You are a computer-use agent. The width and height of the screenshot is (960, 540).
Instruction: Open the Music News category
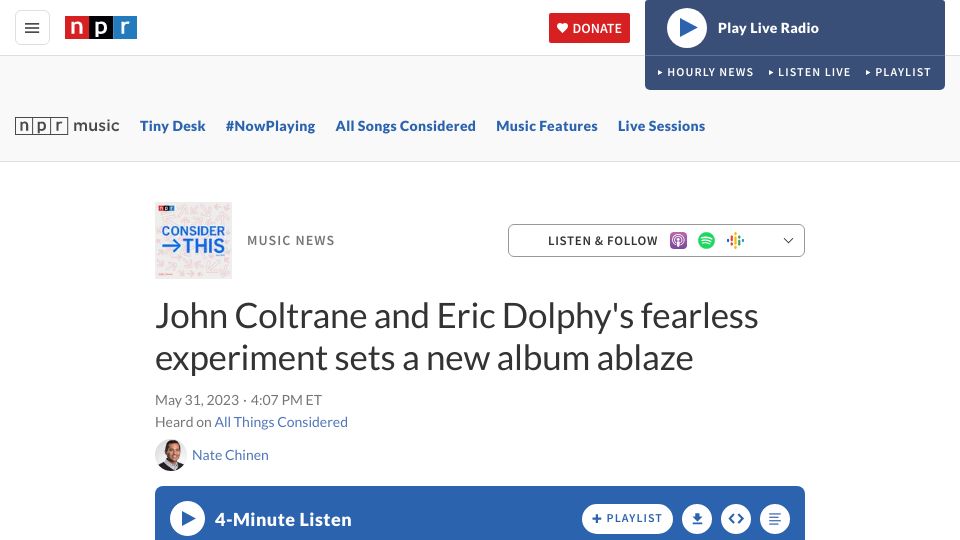(x=291, y=241)
